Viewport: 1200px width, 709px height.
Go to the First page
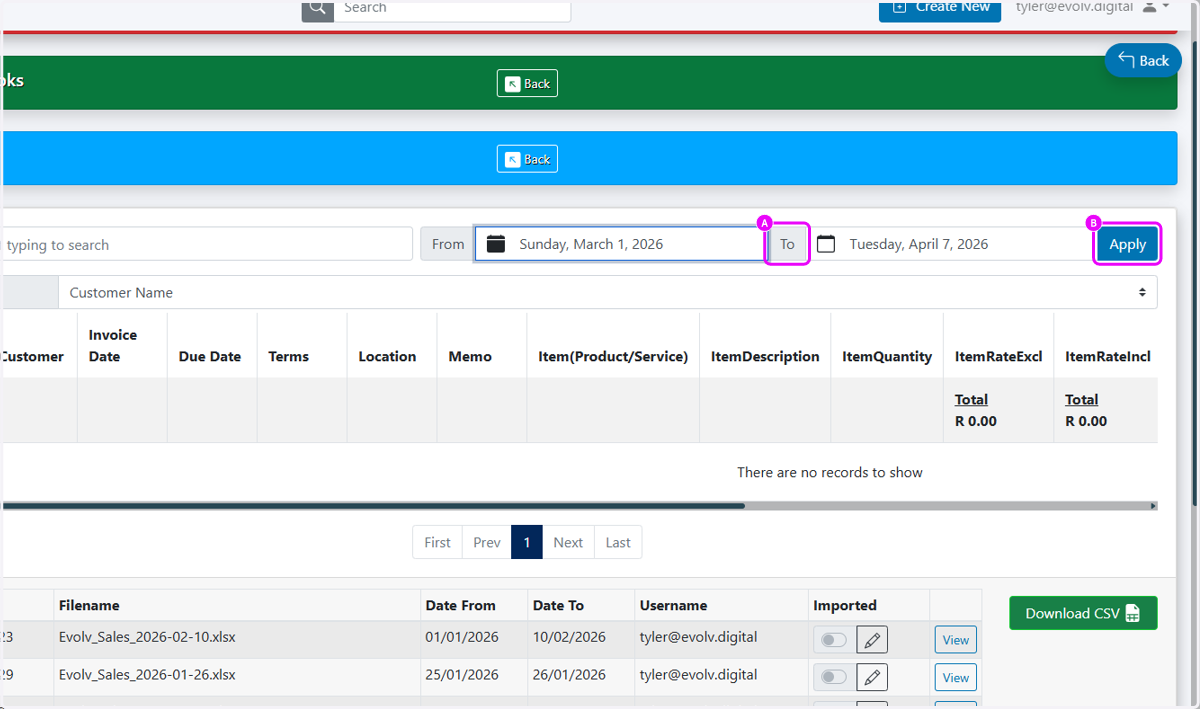tap(437, 542)
